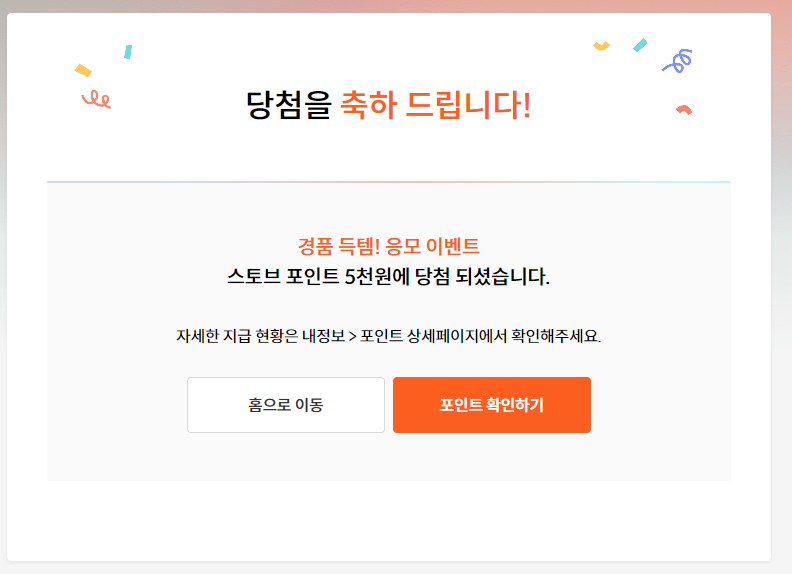
Task: Click the 자세한 지급 현황은 text
Action: pos(237,336)
